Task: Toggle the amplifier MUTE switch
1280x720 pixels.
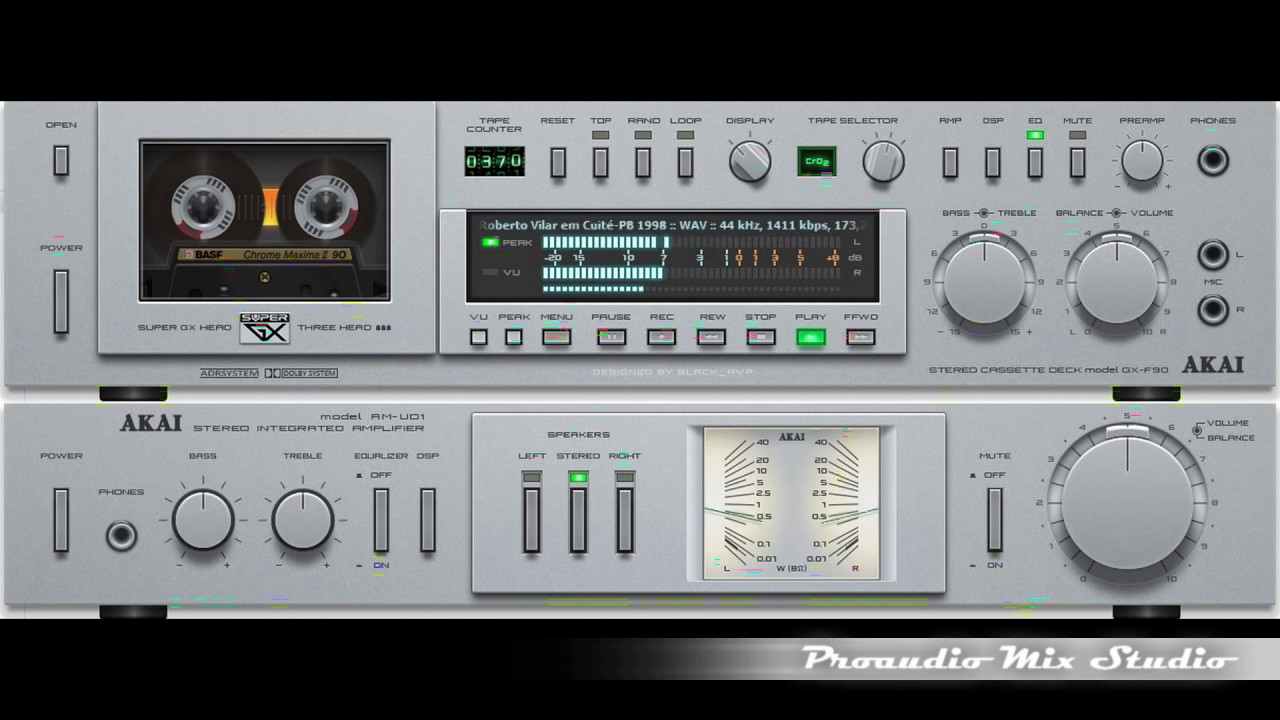Action: point(995,520)
